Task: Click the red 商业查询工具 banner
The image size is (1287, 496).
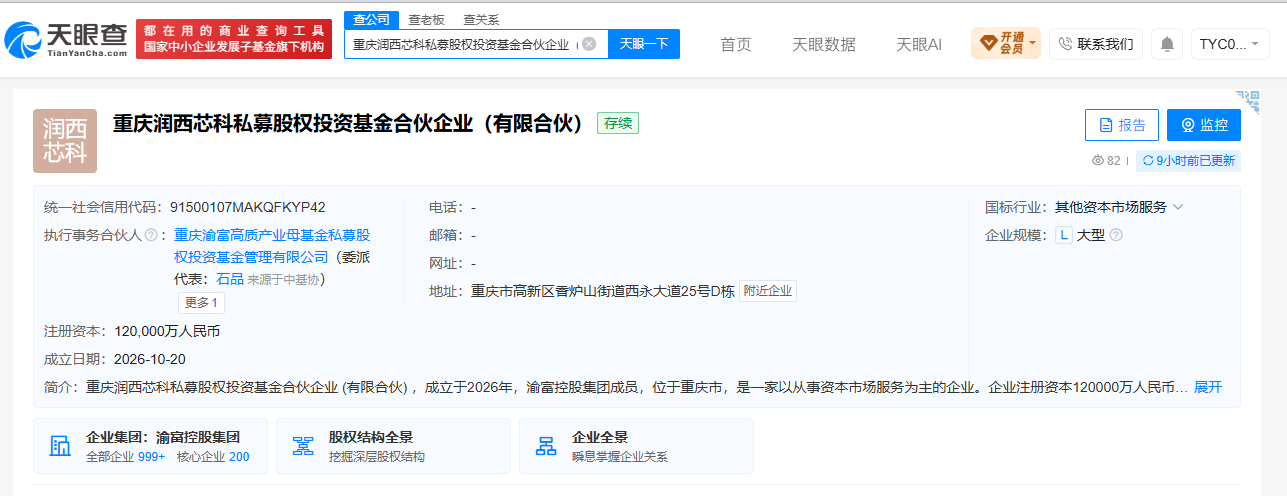Action: [x=234, y=40]
